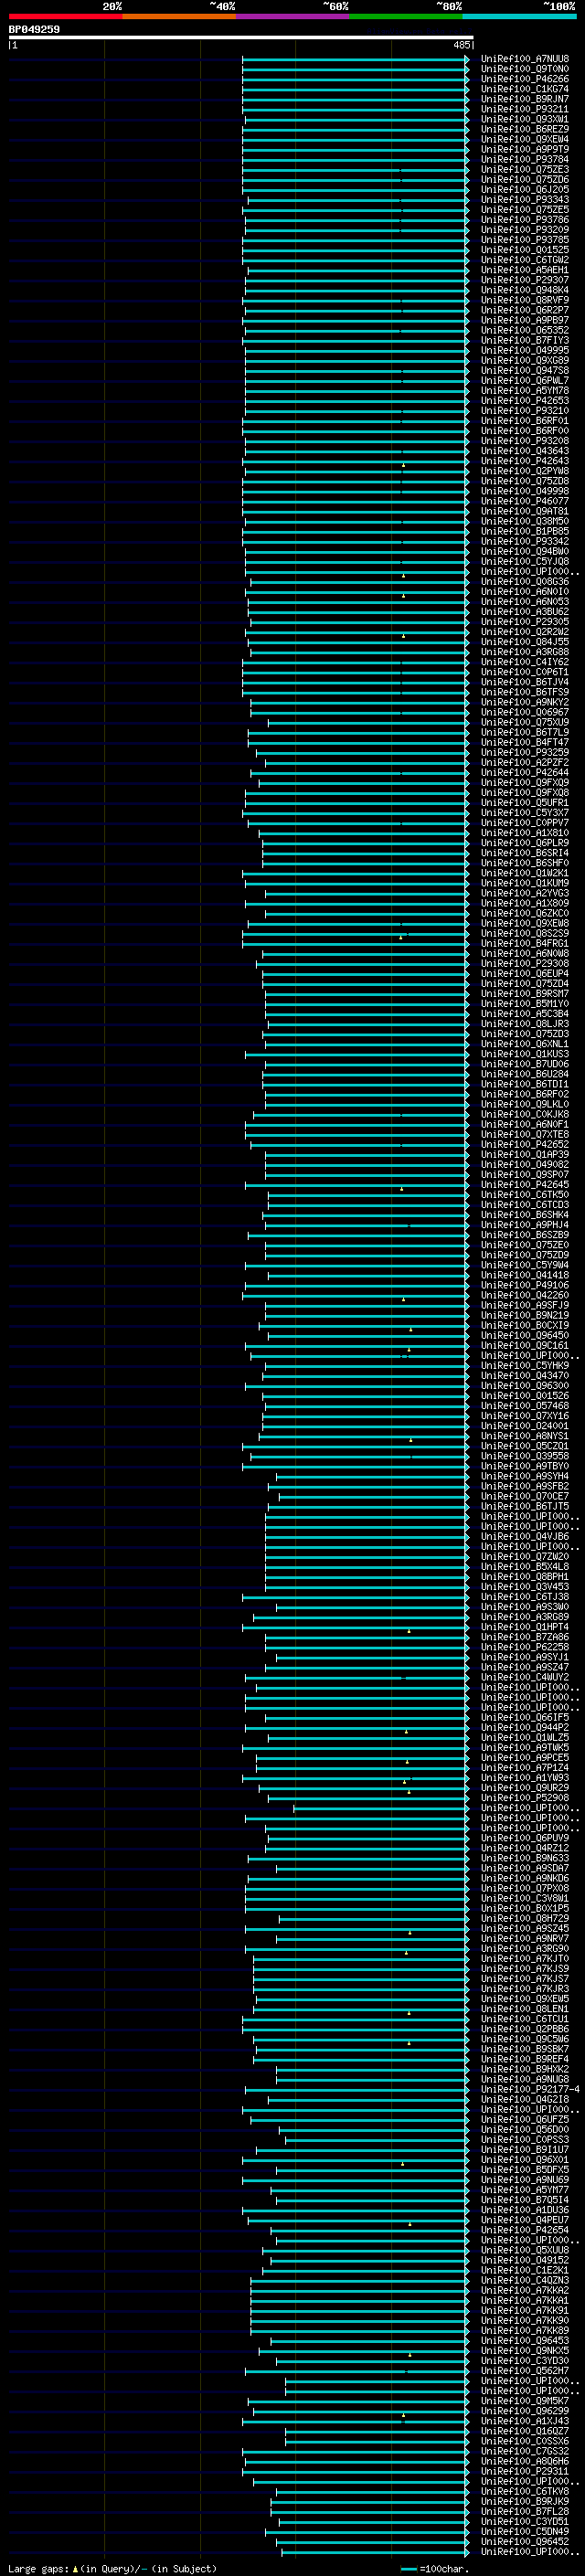585x2576 pixels.
Task: Click hit label UniRef100_A9PHJ4
Action: (x=525, y=1225)
